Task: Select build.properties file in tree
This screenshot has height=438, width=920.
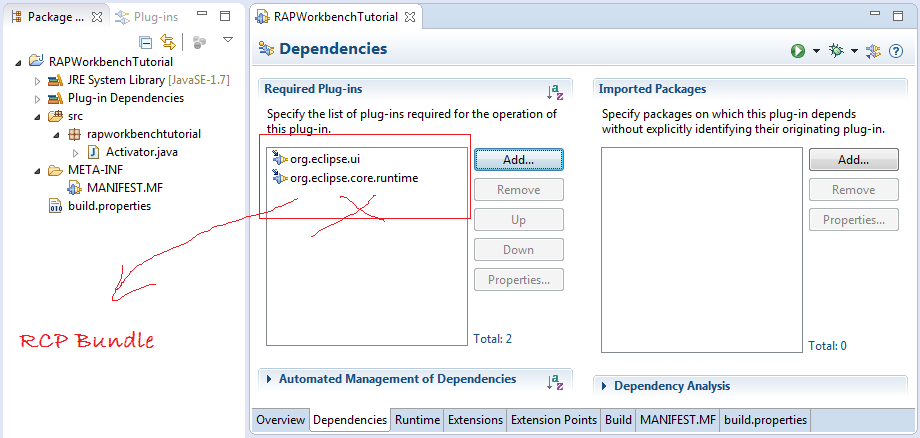Action: coord(109,206)
